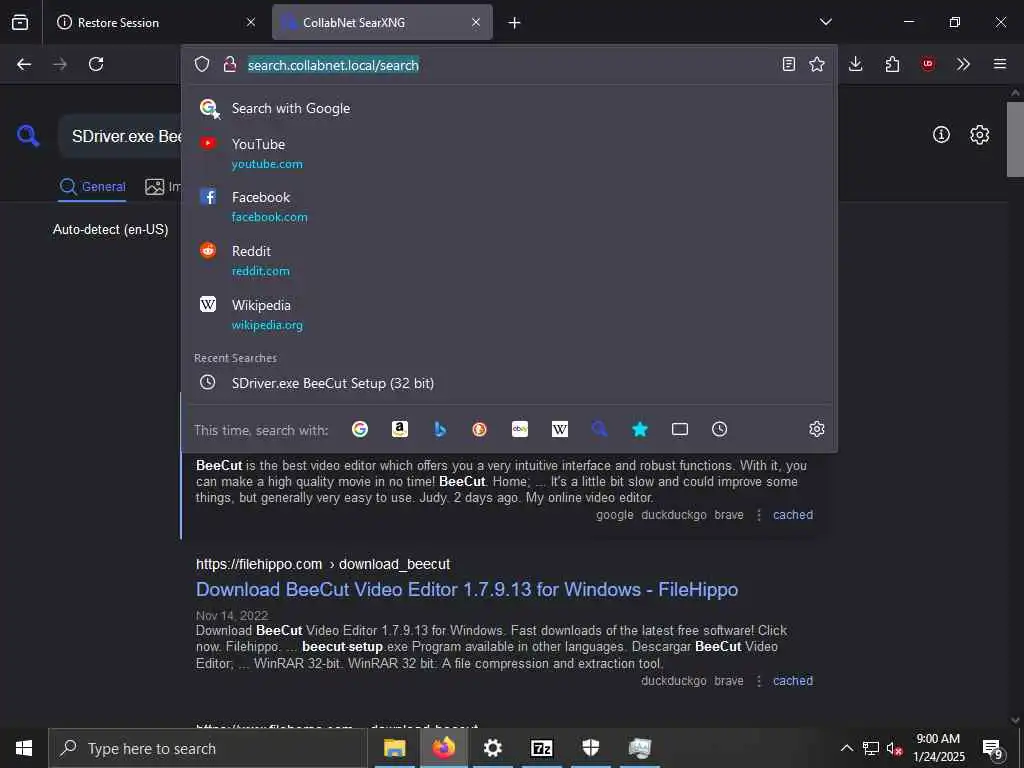Search in Bookmarks star icon
Image resolution: width=1024 pixels, height=768 pixels.
point(640,429)
